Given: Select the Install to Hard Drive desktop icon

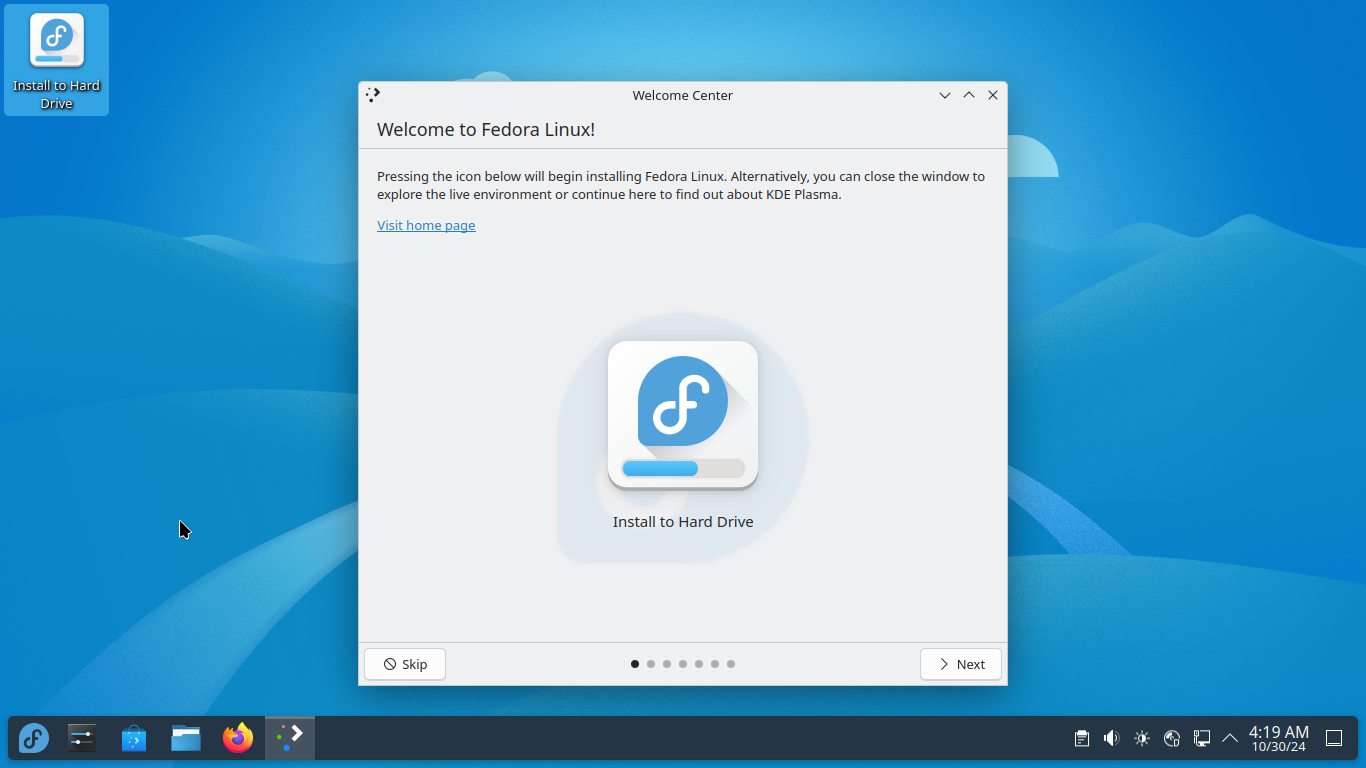Looking at the screenshot, I should pos(56,60).
